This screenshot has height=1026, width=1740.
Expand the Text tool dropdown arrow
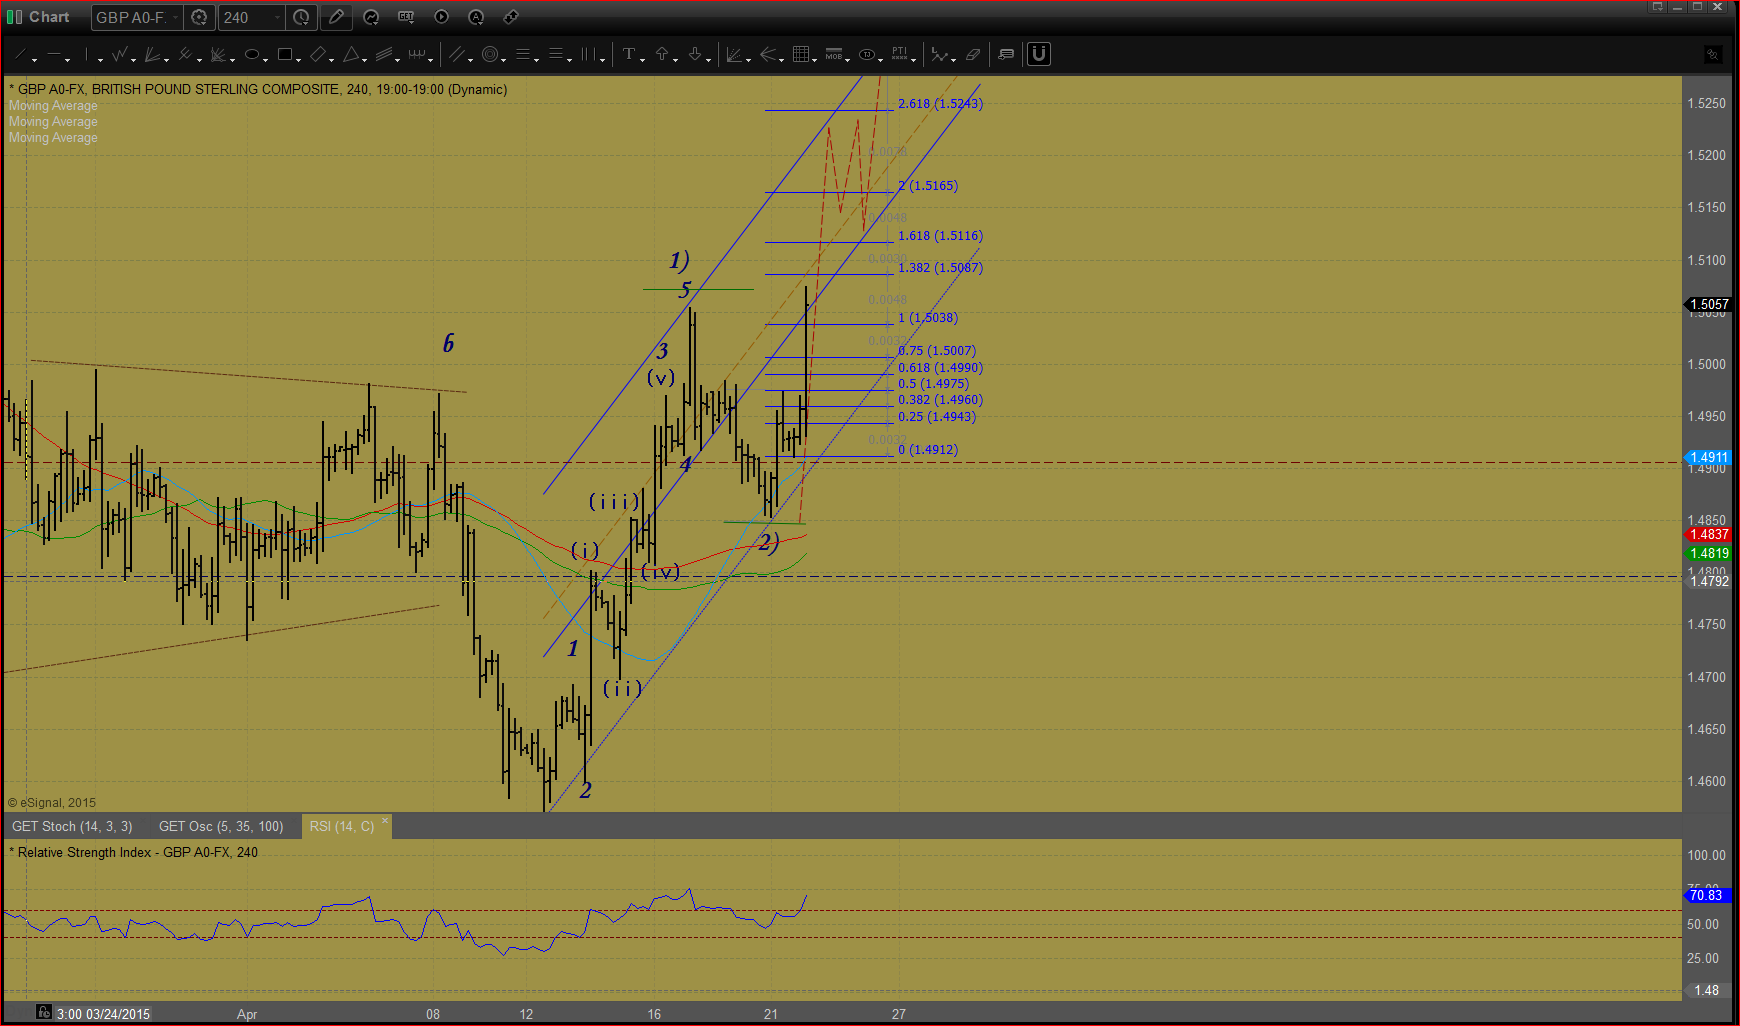pyautogui.click(x=642, y=60)
